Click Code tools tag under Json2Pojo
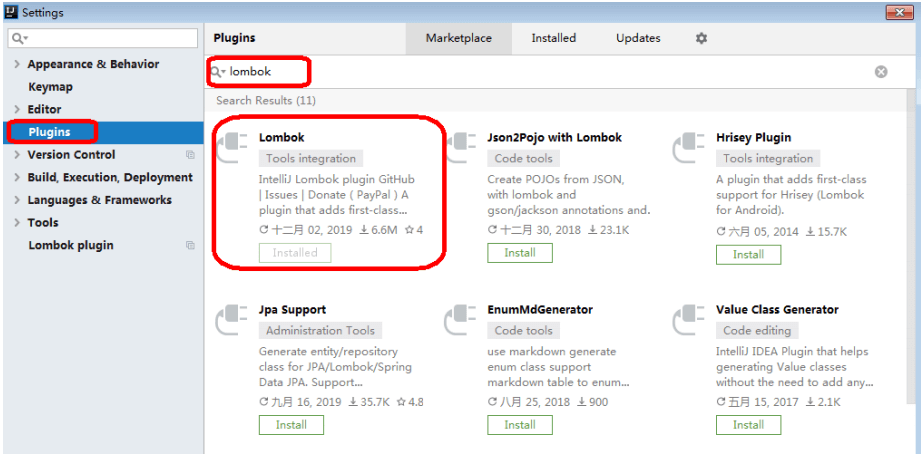Image resolution: width=921 pixels, height=454 pixels. point(523,159)
